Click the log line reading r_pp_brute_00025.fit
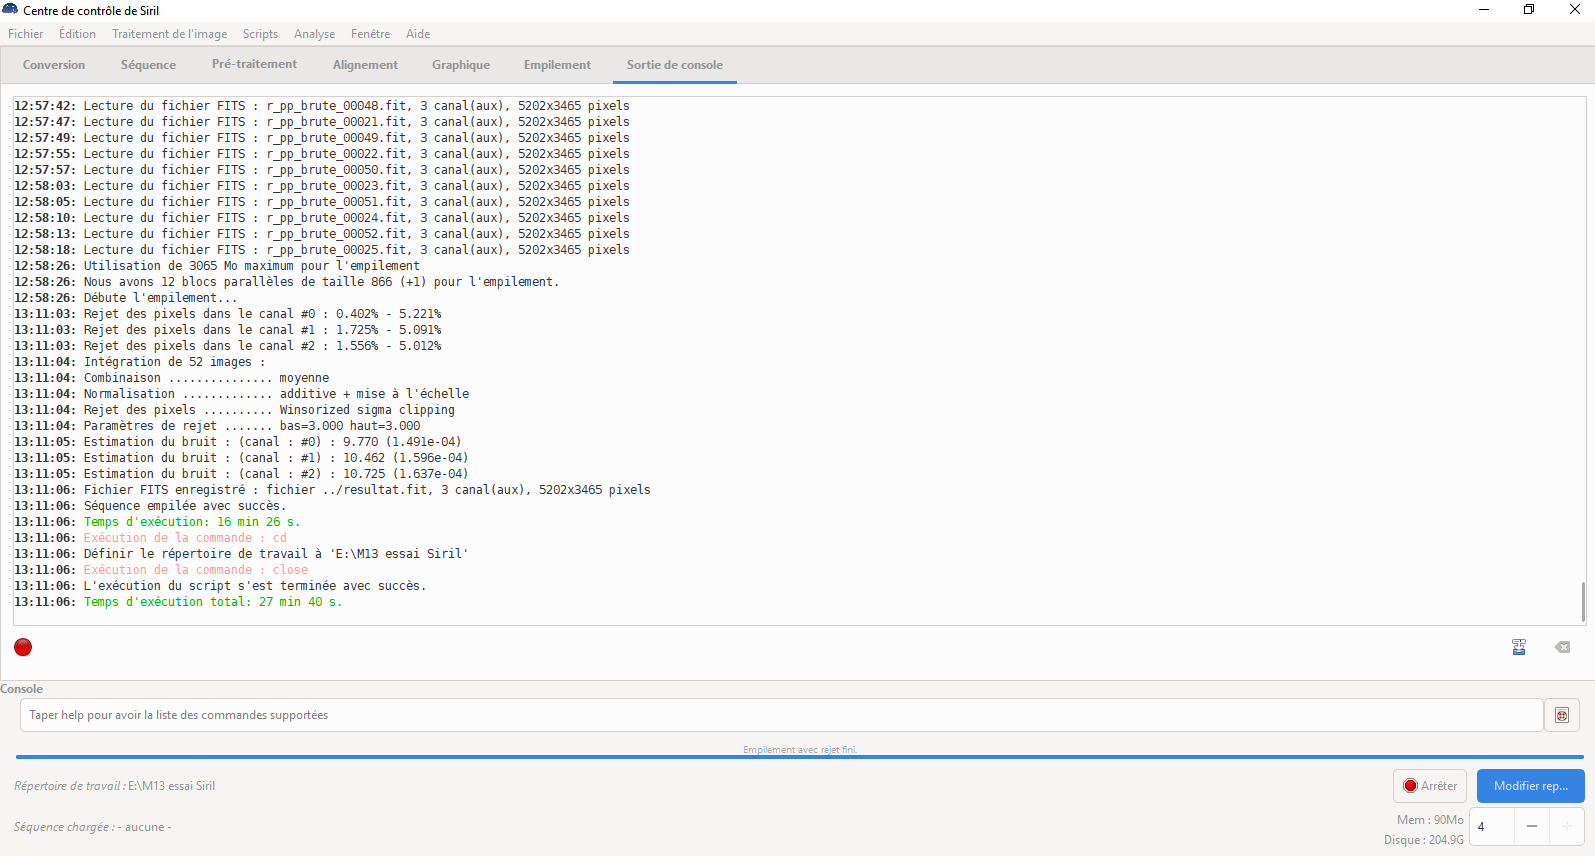Screen dimensions: 1595x856 pos(322,250)
